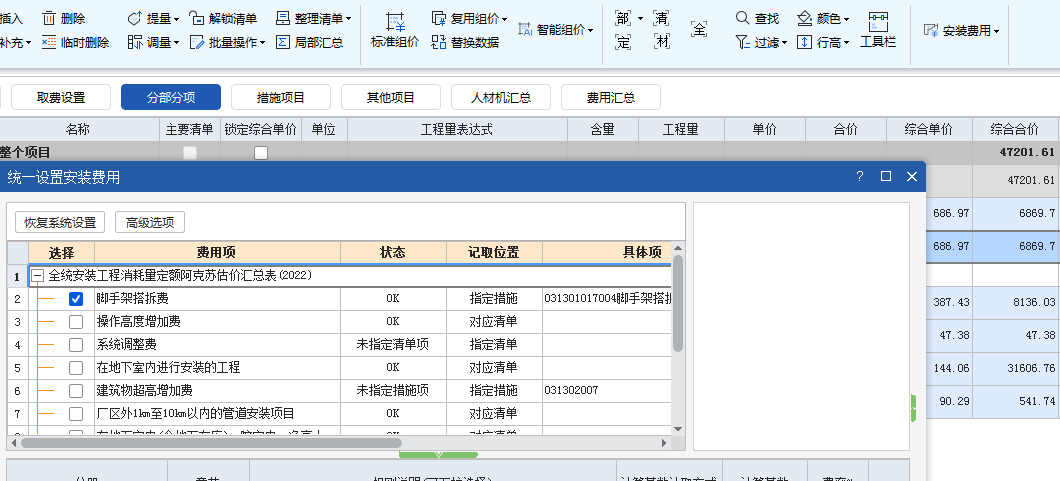Click the 删除 delete icon
1060x481 pixels.
49,18
